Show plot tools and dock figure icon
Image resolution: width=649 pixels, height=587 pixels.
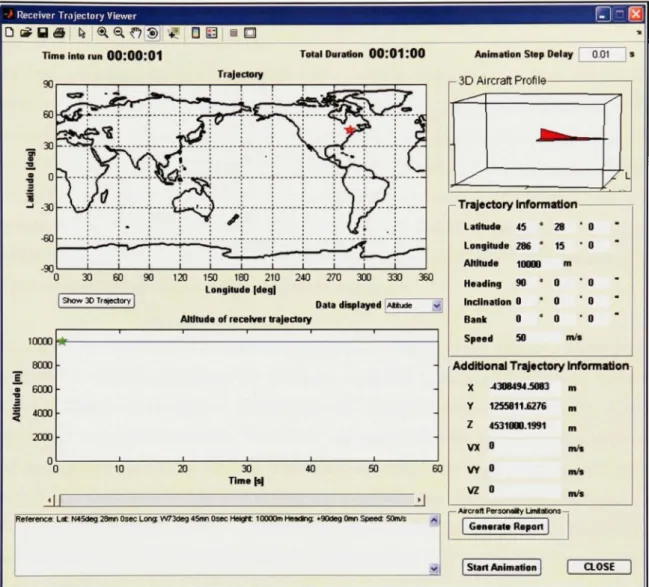(250, 33)
